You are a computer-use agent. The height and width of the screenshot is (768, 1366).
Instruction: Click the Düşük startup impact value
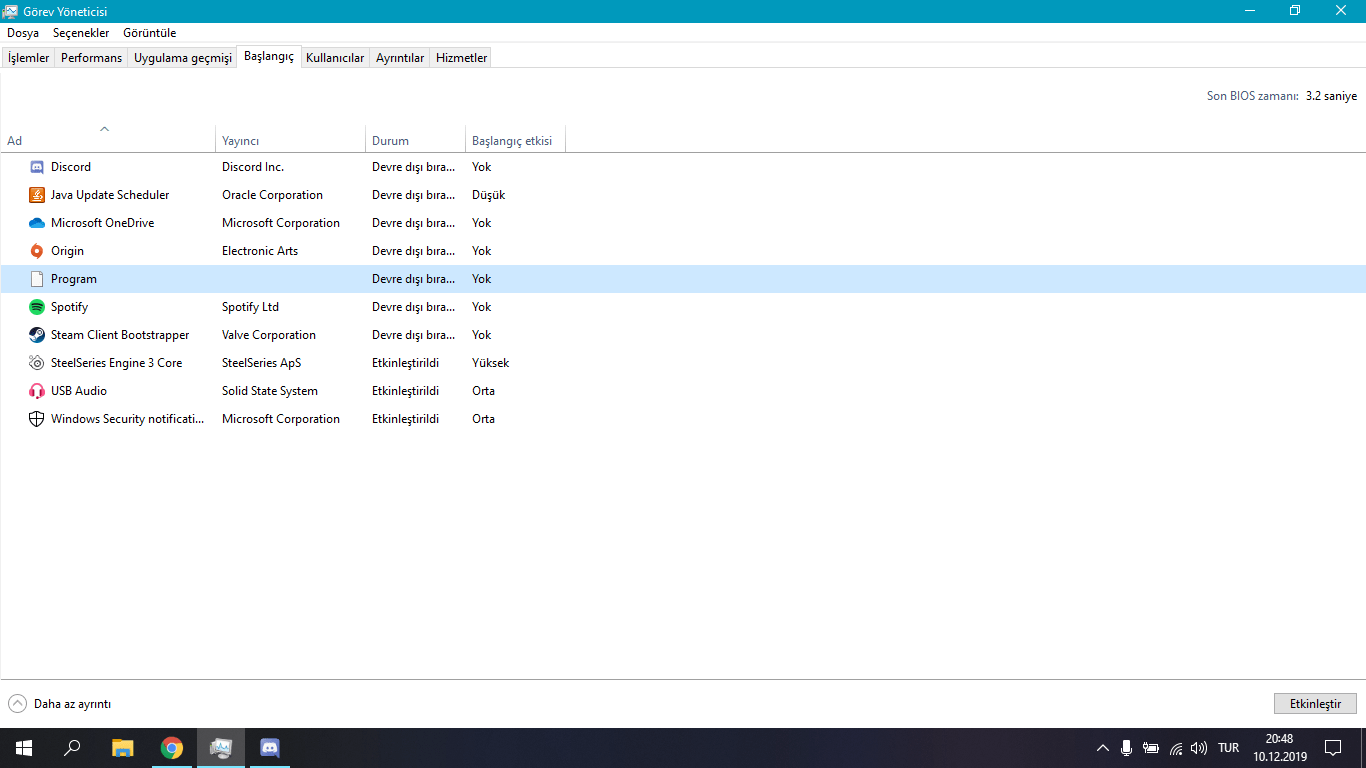(x=488, y=195)
